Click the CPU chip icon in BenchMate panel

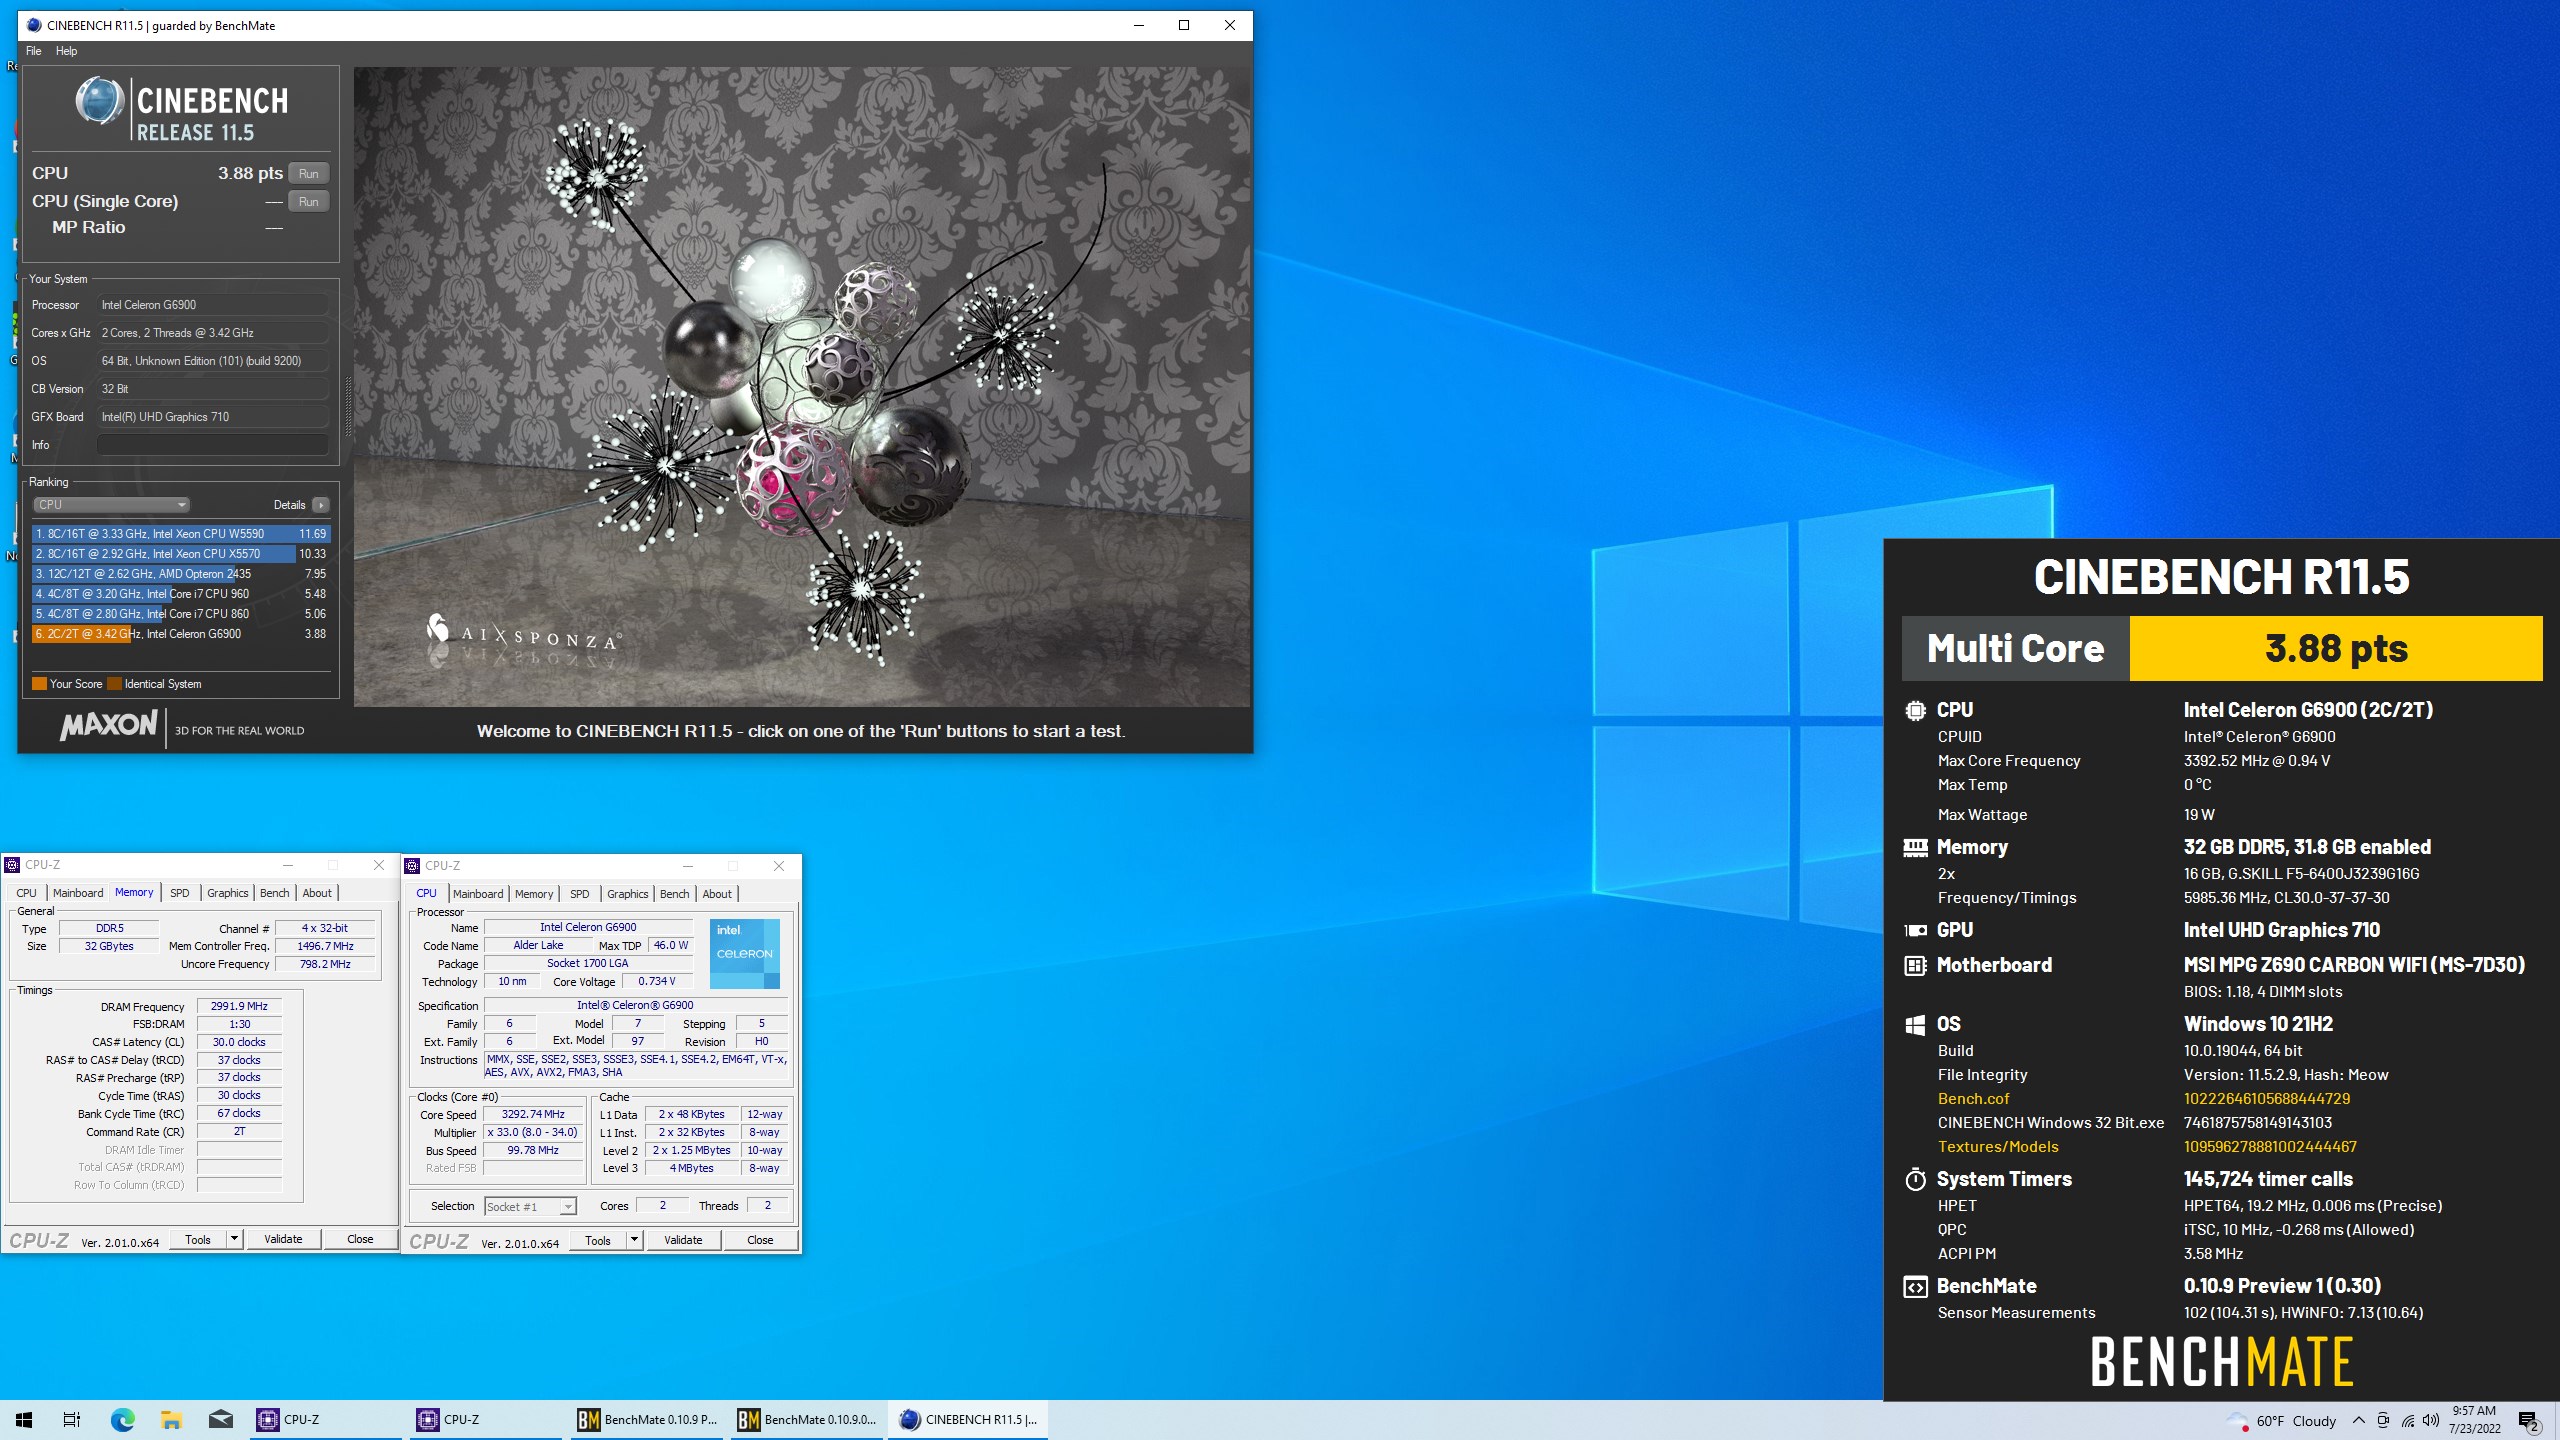click(1915, 710)
